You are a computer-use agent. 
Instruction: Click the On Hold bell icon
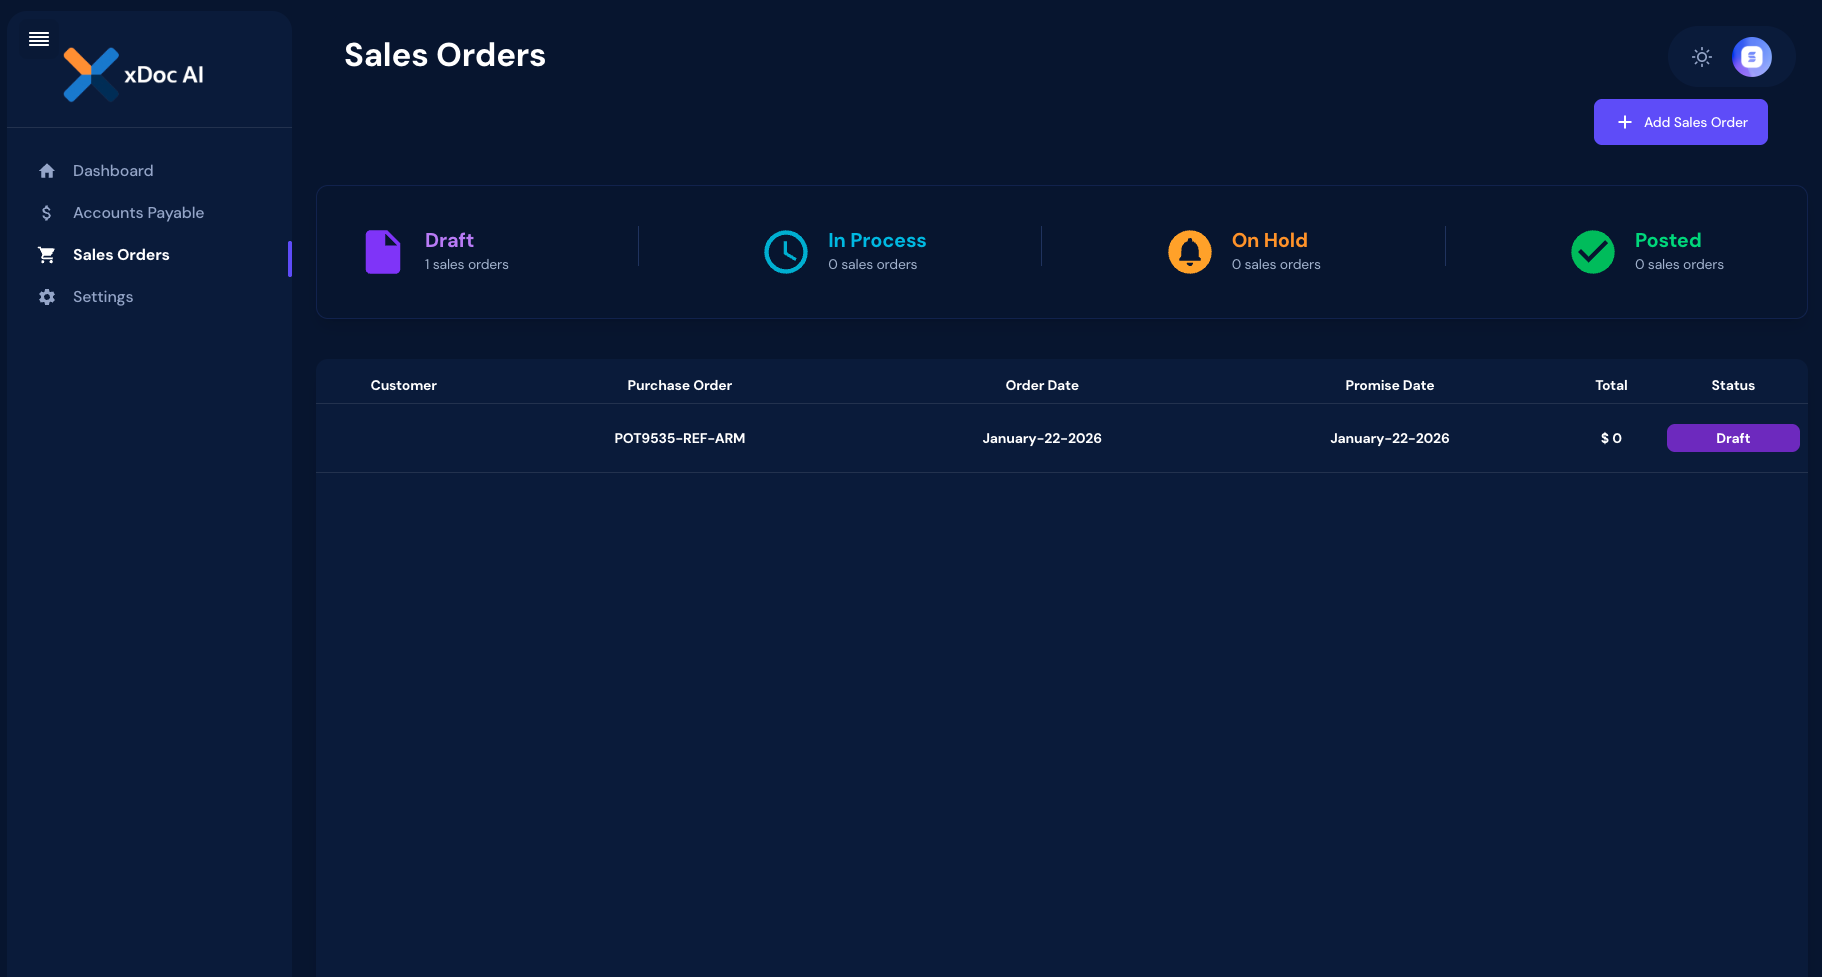tap(1189, 252)
